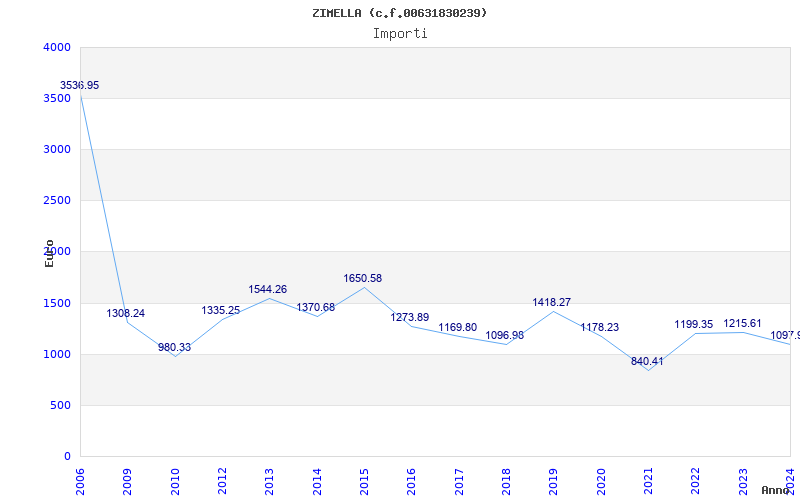Select the data label 1370.68
800x500 pixels.
[316, 307]
